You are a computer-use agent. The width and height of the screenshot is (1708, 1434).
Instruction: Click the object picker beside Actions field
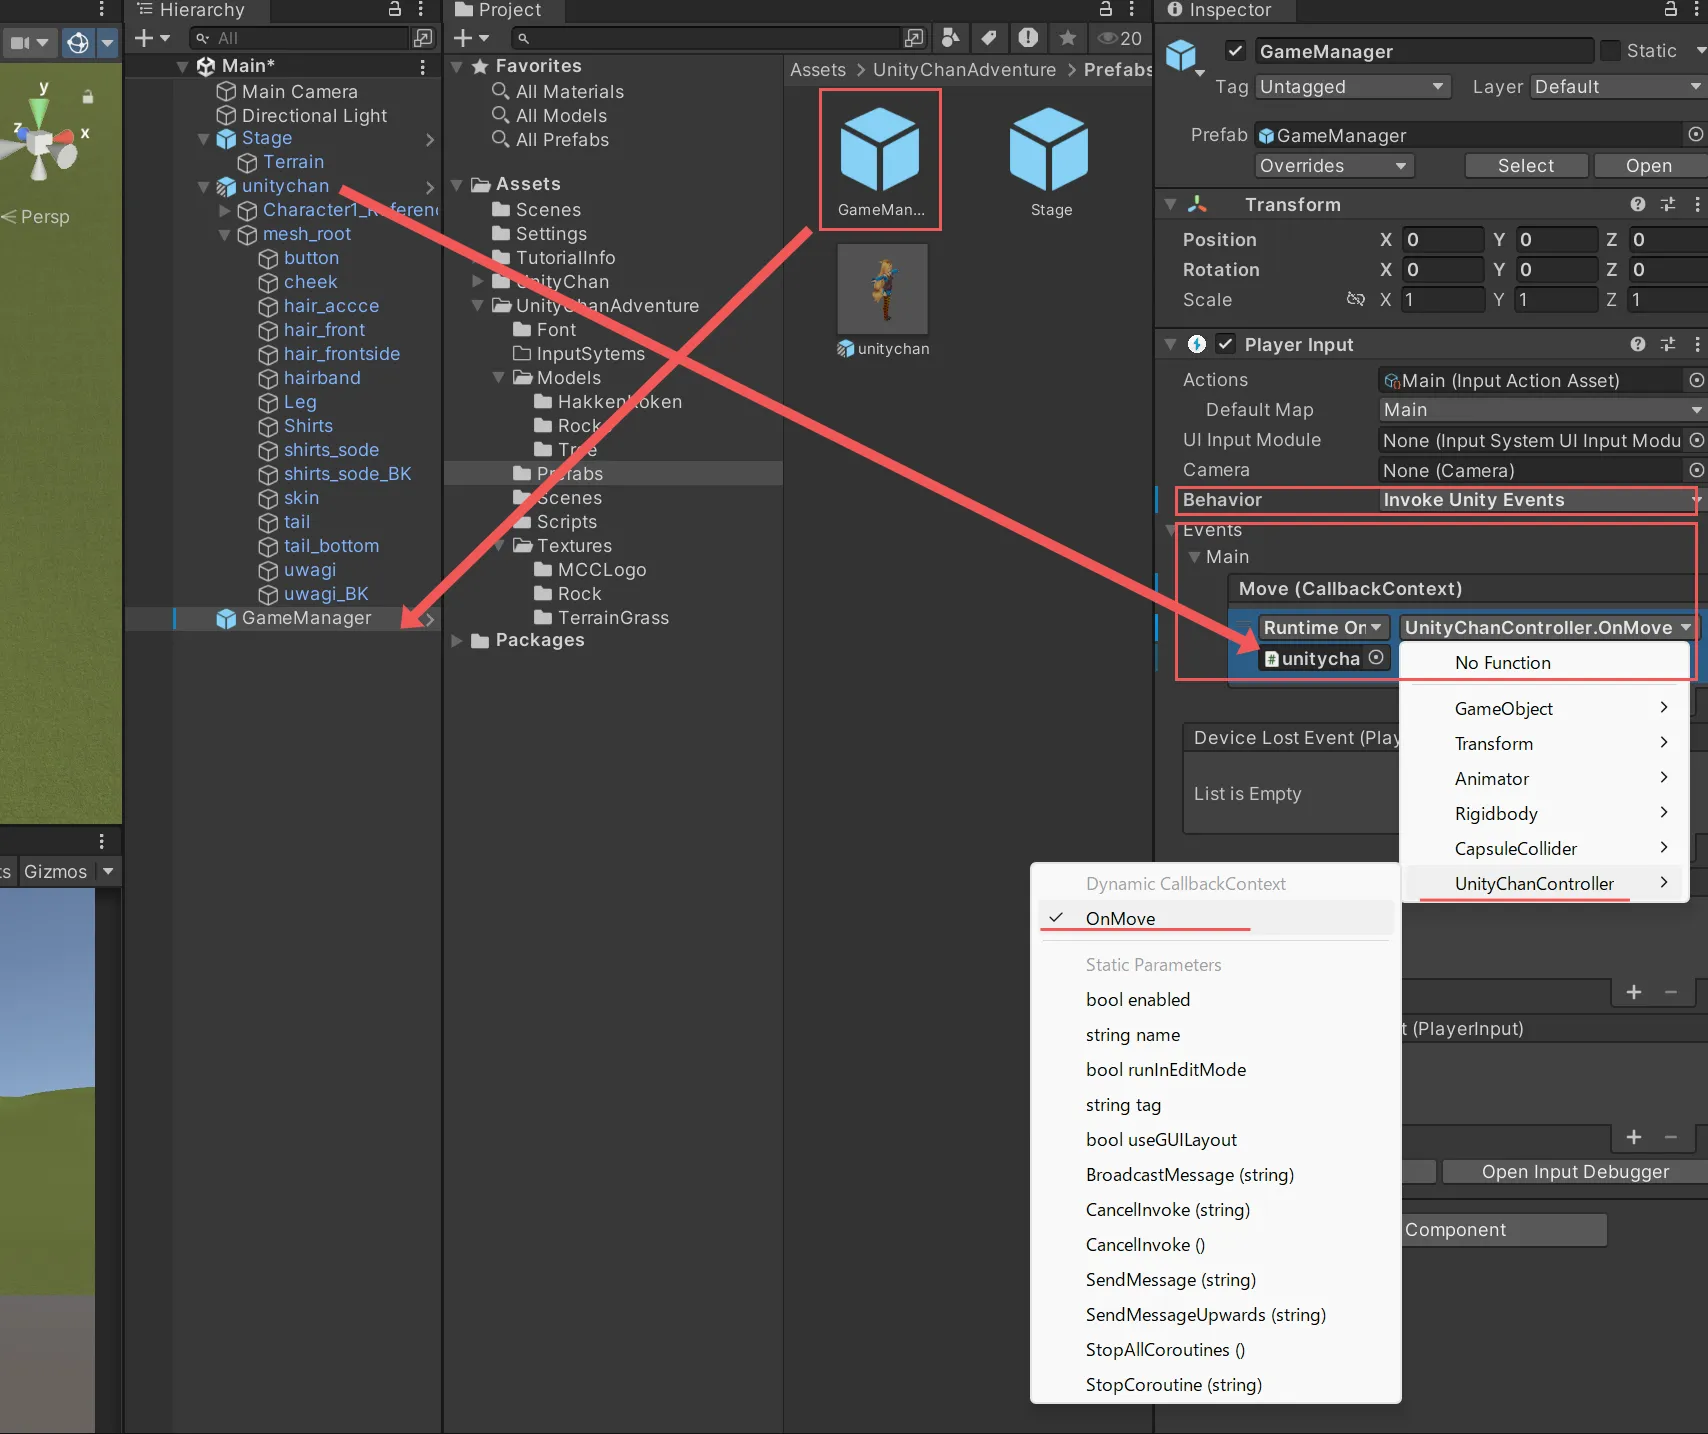click(1696, 380)
